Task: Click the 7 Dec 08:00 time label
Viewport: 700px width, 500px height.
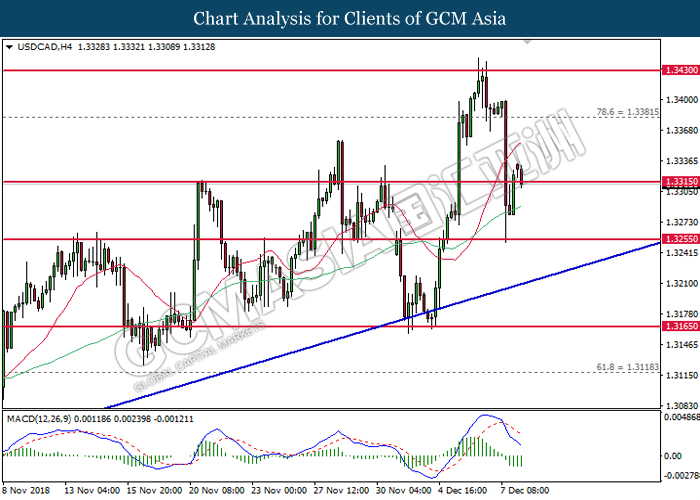Action: pyautogui.click(x=525, y=490)
